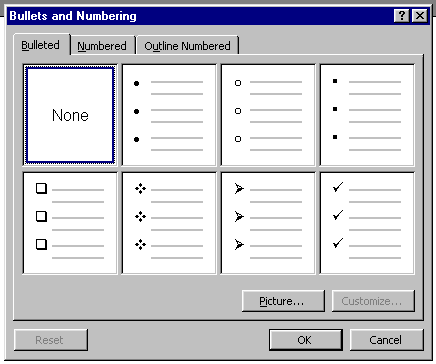Switch to the Bulleted tab

coord(41,45)
